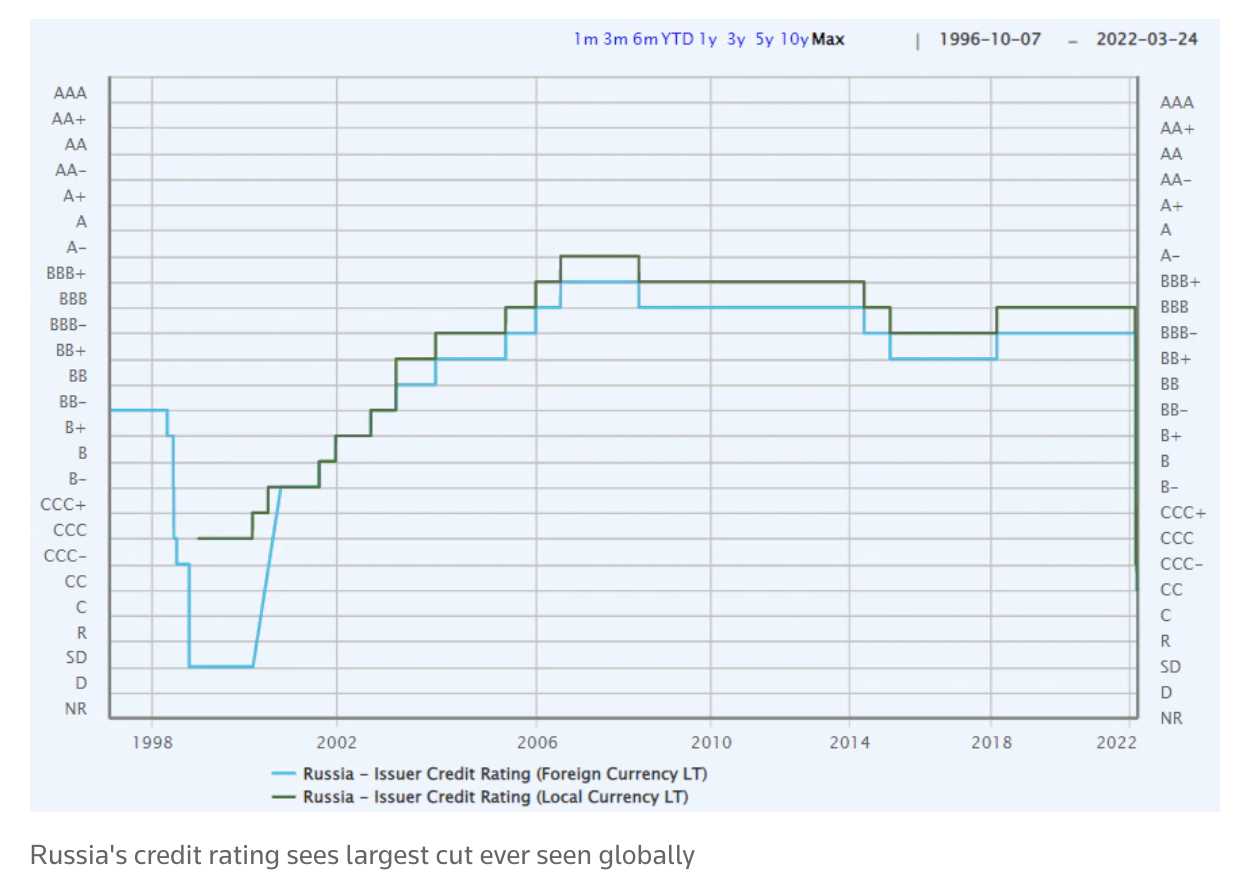Click the 2002 x-axis label

(336, 742)
